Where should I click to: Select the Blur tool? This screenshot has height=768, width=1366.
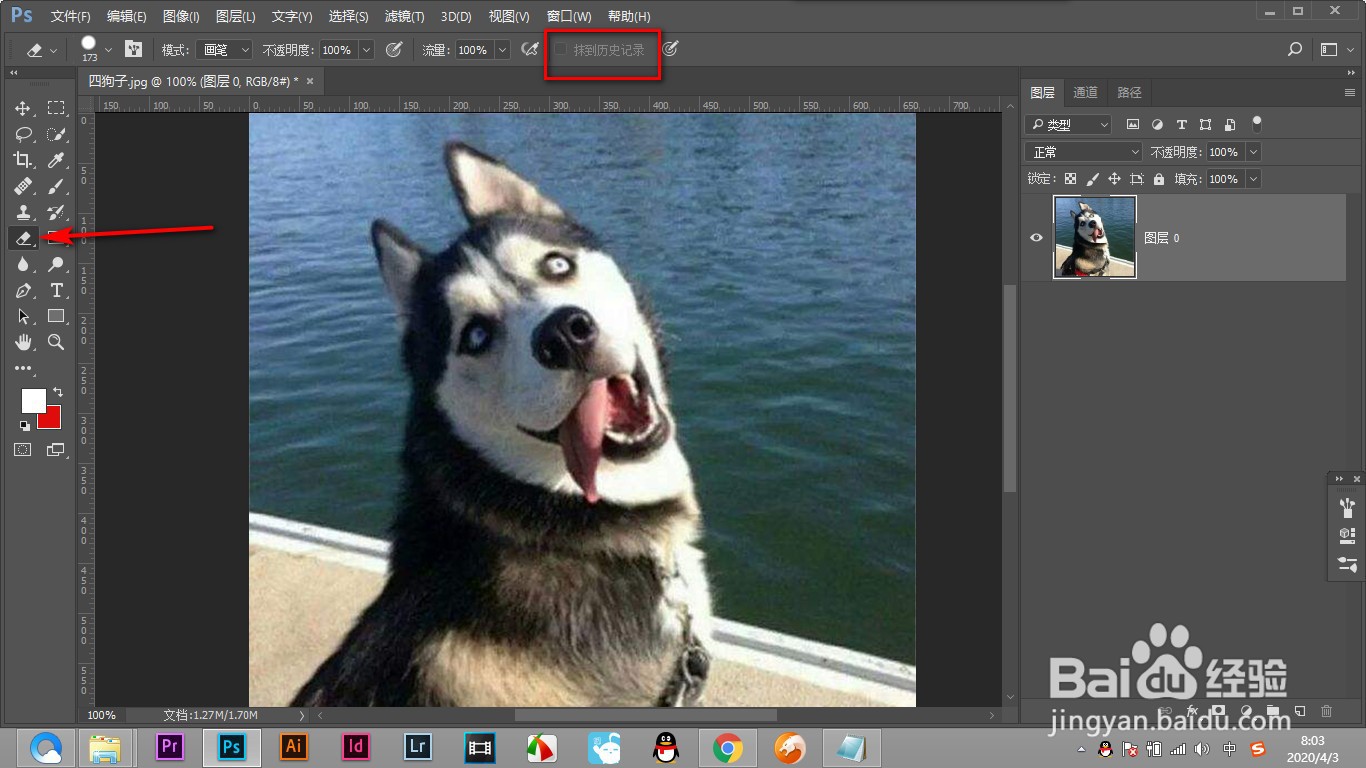[22, 264]
